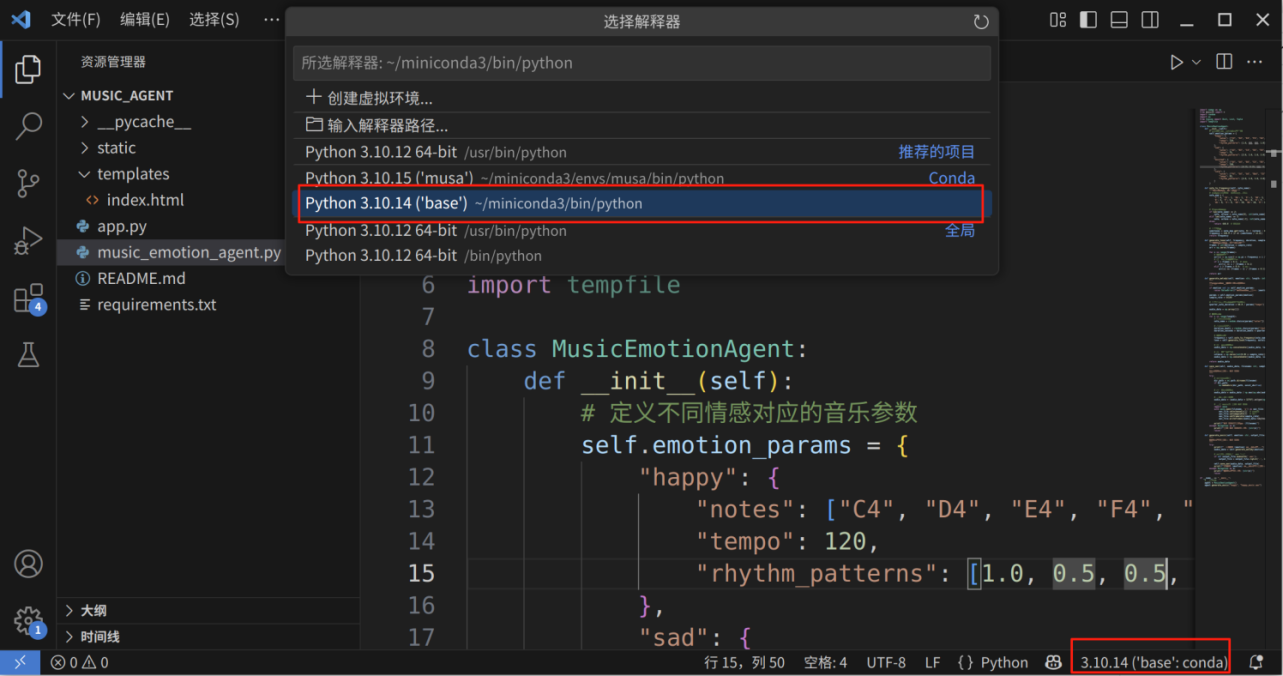
Task: Toggle the secondary side bar layout icon
Action: click(x=1150, y=20)
